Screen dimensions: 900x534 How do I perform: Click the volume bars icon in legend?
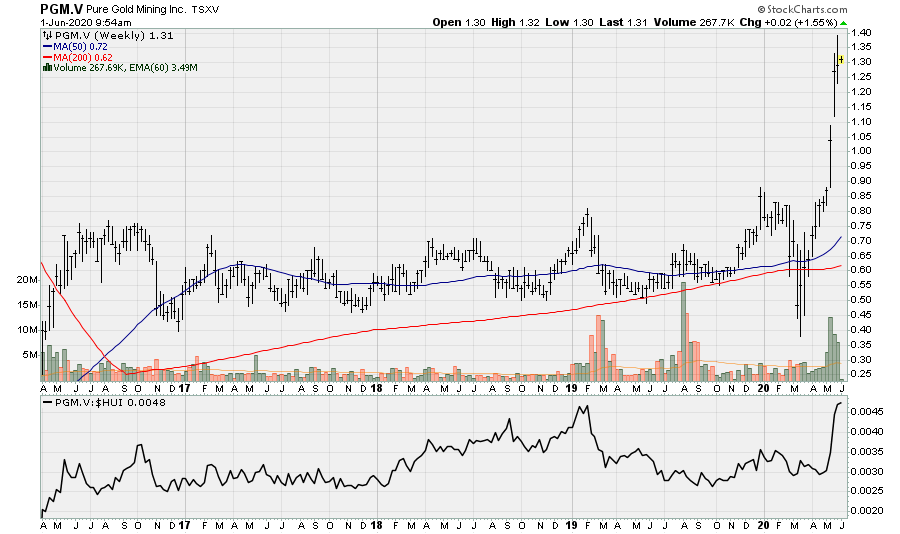[x=48, y=68]
